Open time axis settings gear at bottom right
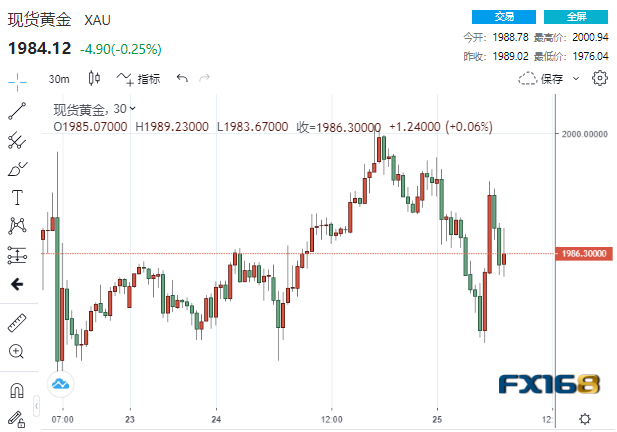This screenshot has height=432, width=617. (585, 418)
